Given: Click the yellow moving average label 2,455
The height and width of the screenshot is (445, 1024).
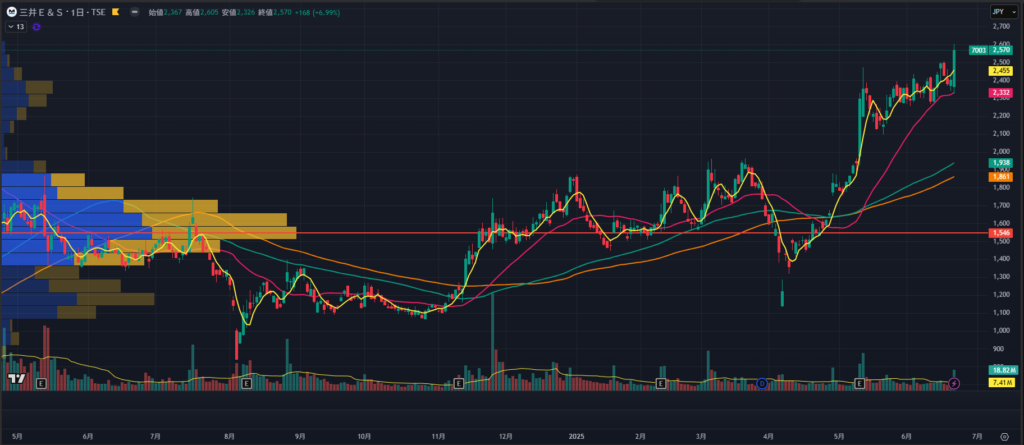Looking at the screenshot, I should 1001,71.
